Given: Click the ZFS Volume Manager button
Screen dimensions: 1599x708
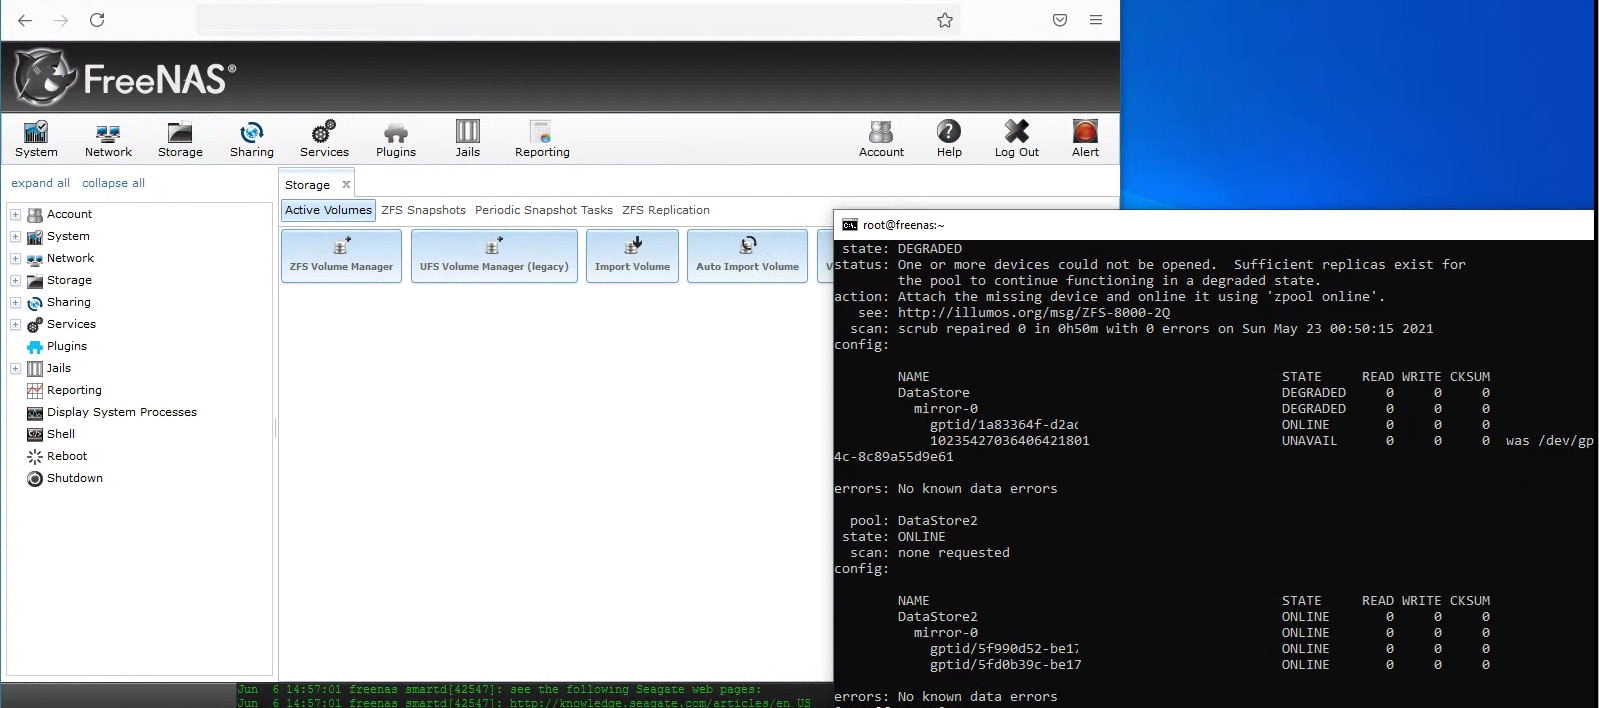Looking at the screenshot, I should [x=341, y=256].
